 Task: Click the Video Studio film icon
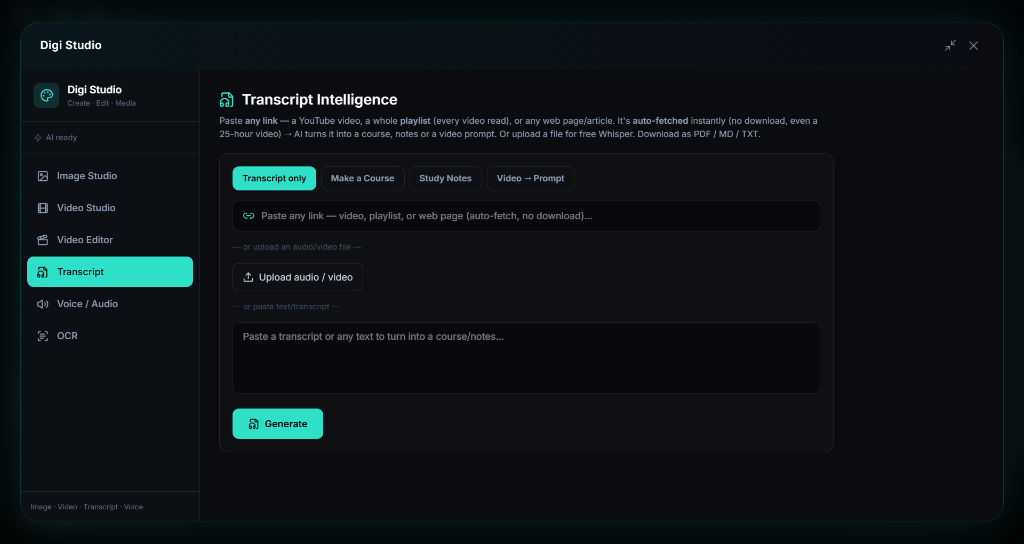[42, 208]
